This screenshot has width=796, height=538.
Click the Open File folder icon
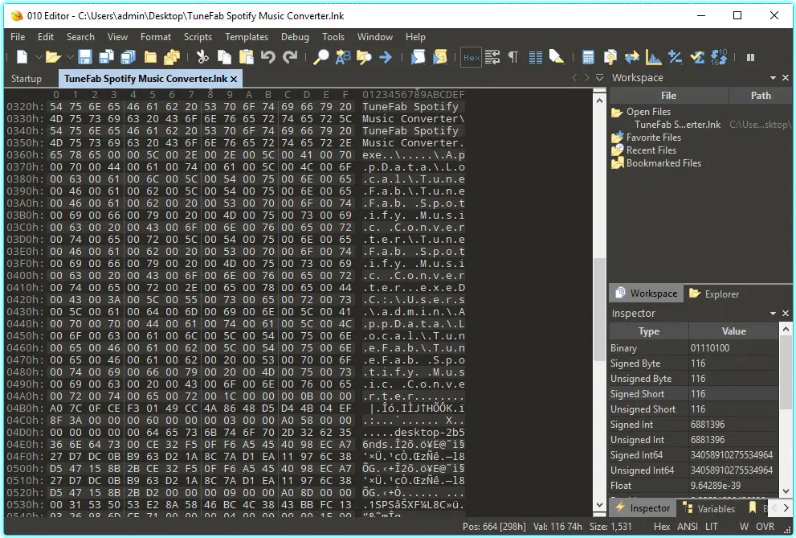[x=53, y=57]
